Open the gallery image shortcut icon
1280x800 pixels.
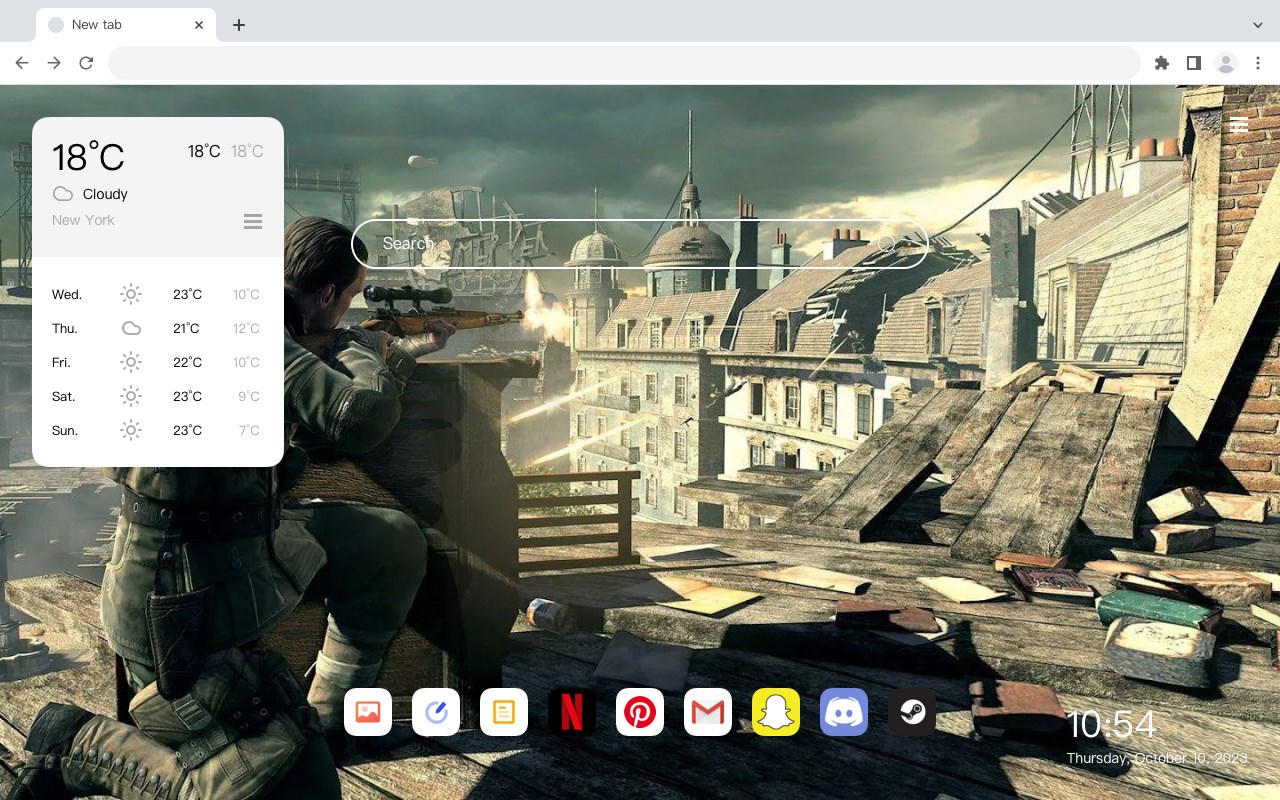coord(368,712)
